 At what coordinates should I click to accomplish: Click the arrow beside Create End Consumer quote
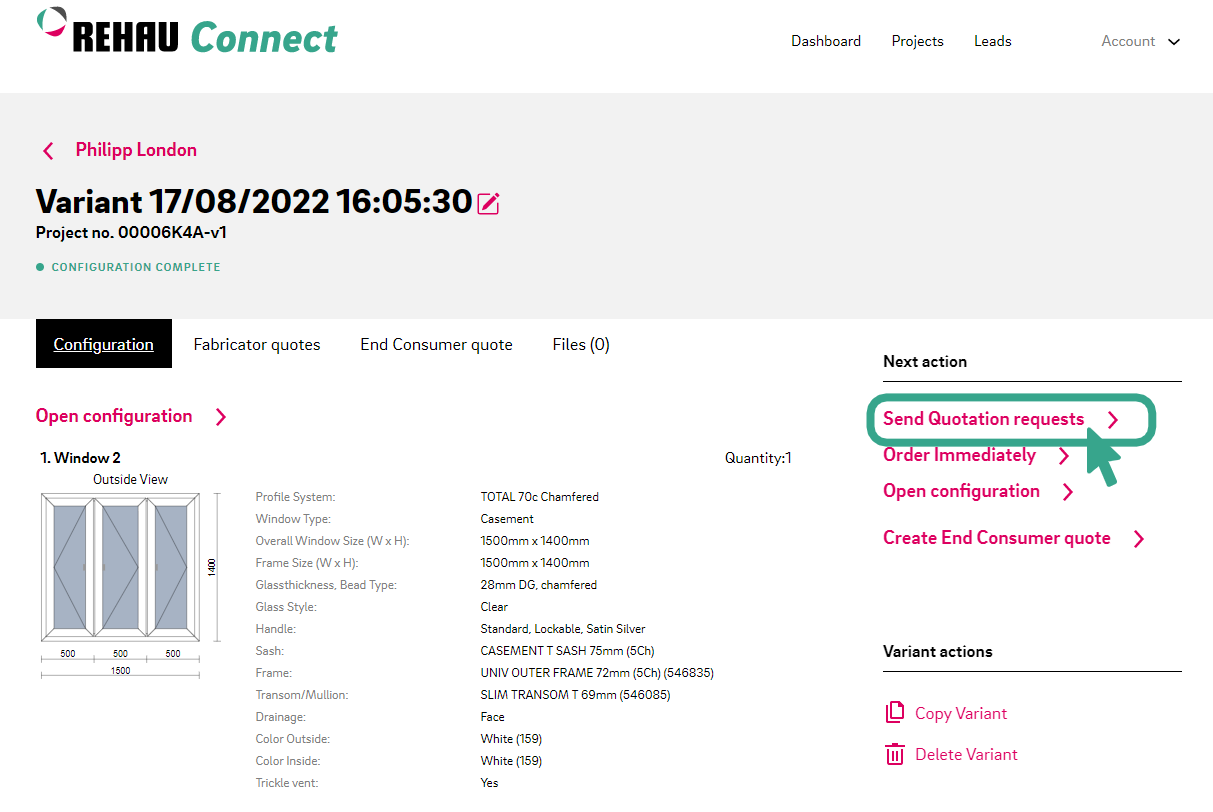(x=1138, y=539)
